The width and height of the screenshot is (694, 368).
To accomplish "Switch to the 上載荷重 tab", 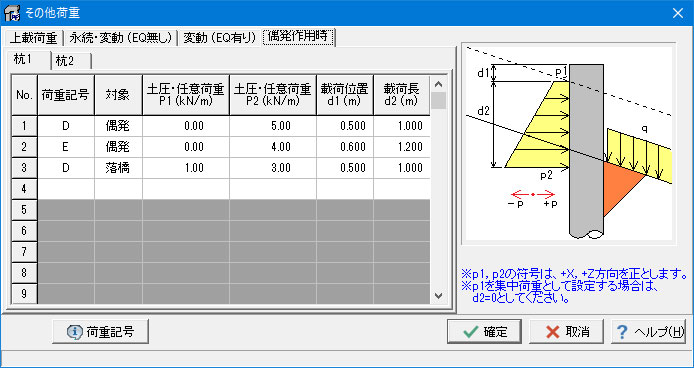I will click(x=33, y=38).
